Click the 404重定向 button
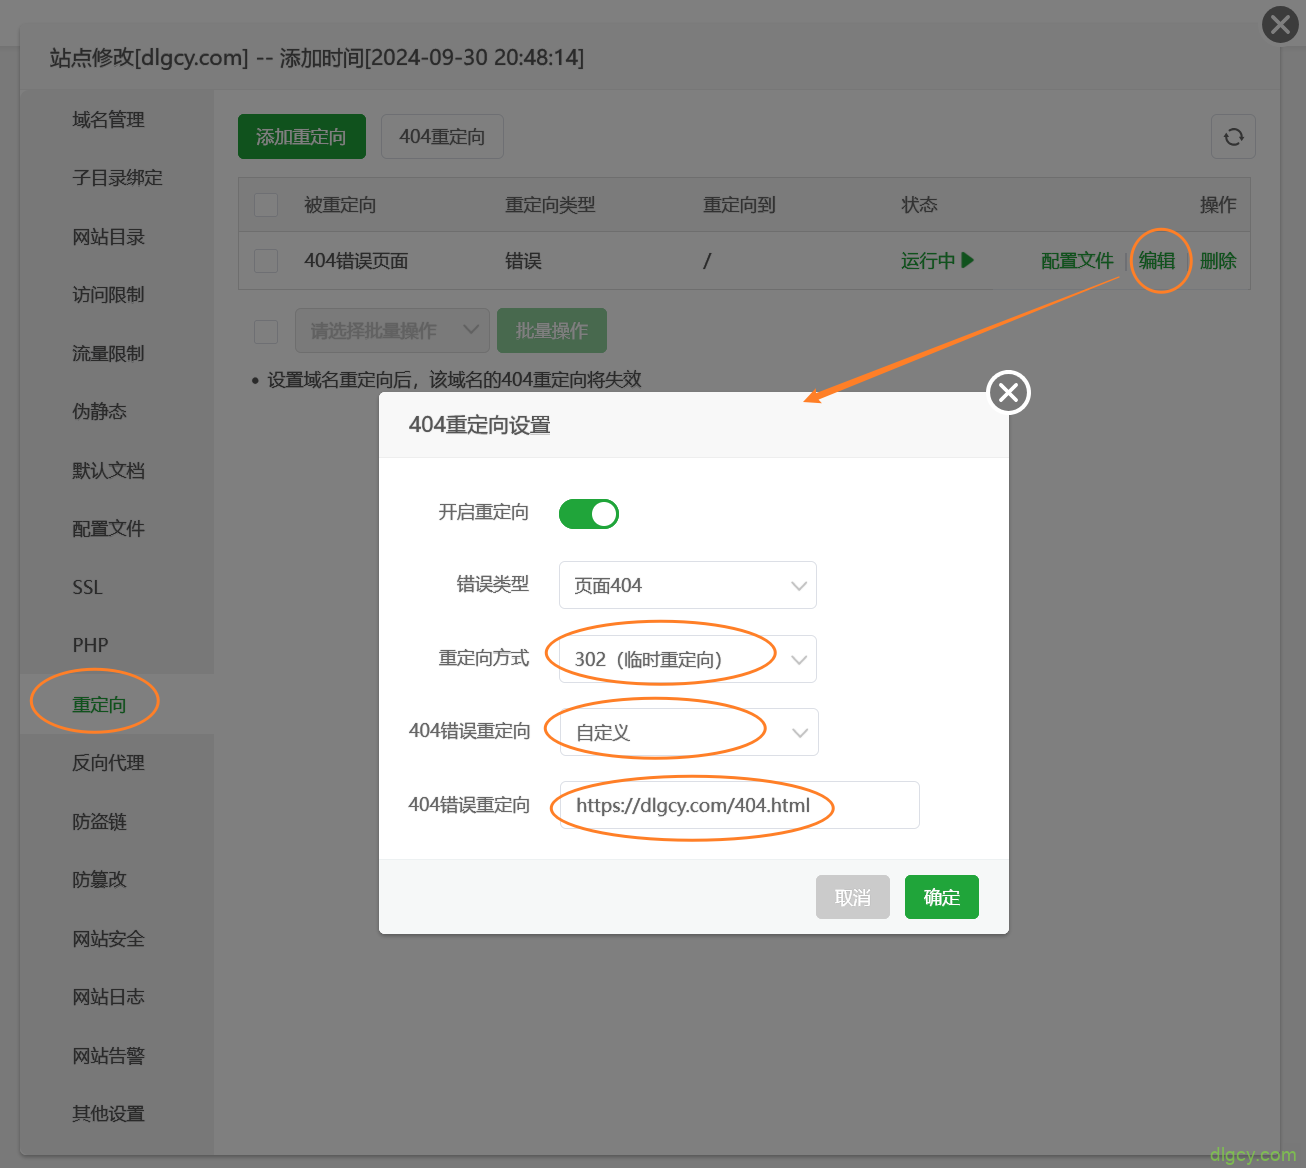Image resolution: width=1306 pixels, height=1168 pixels. (x=442, y=136)
